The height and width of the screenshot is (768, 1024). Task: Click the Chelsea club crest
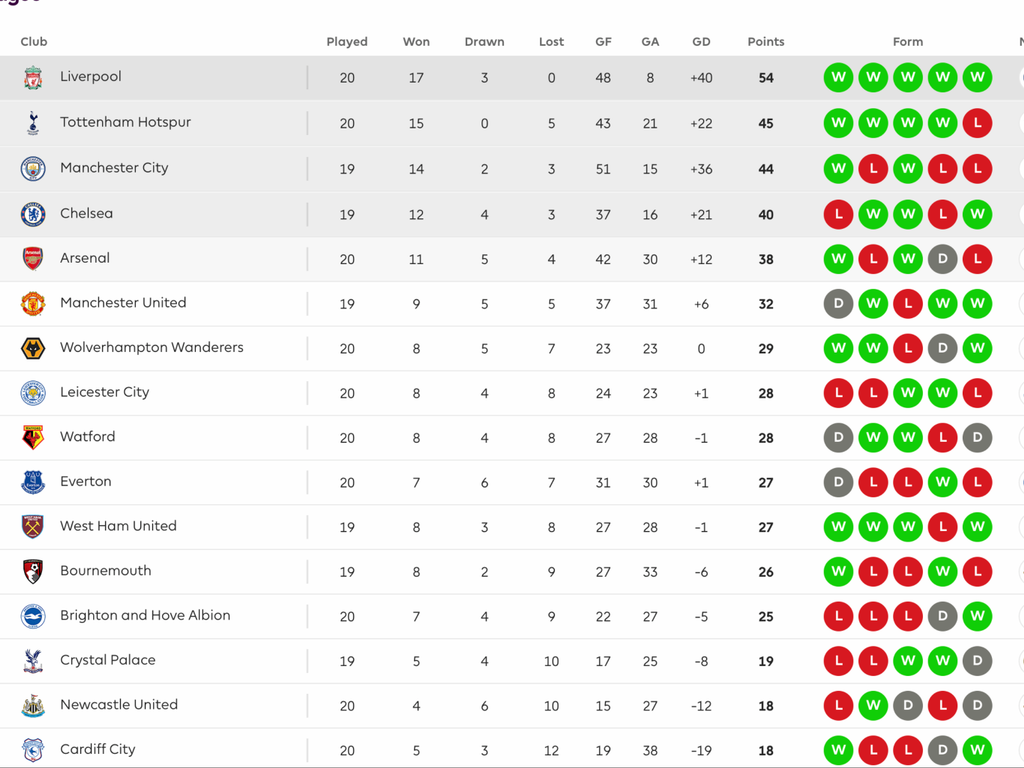(33, 214)
